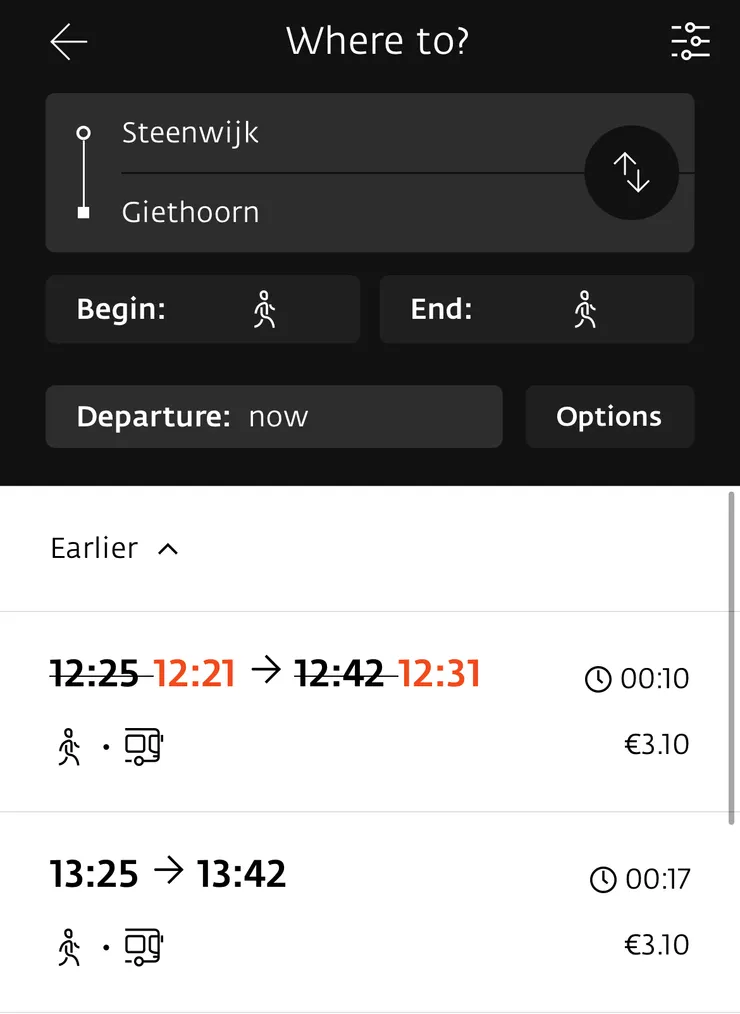This screenshot has height=1014, width=740.
Task: Open the filter settings sliders icon
Action: pyautogui.click(x=690, y=42)
